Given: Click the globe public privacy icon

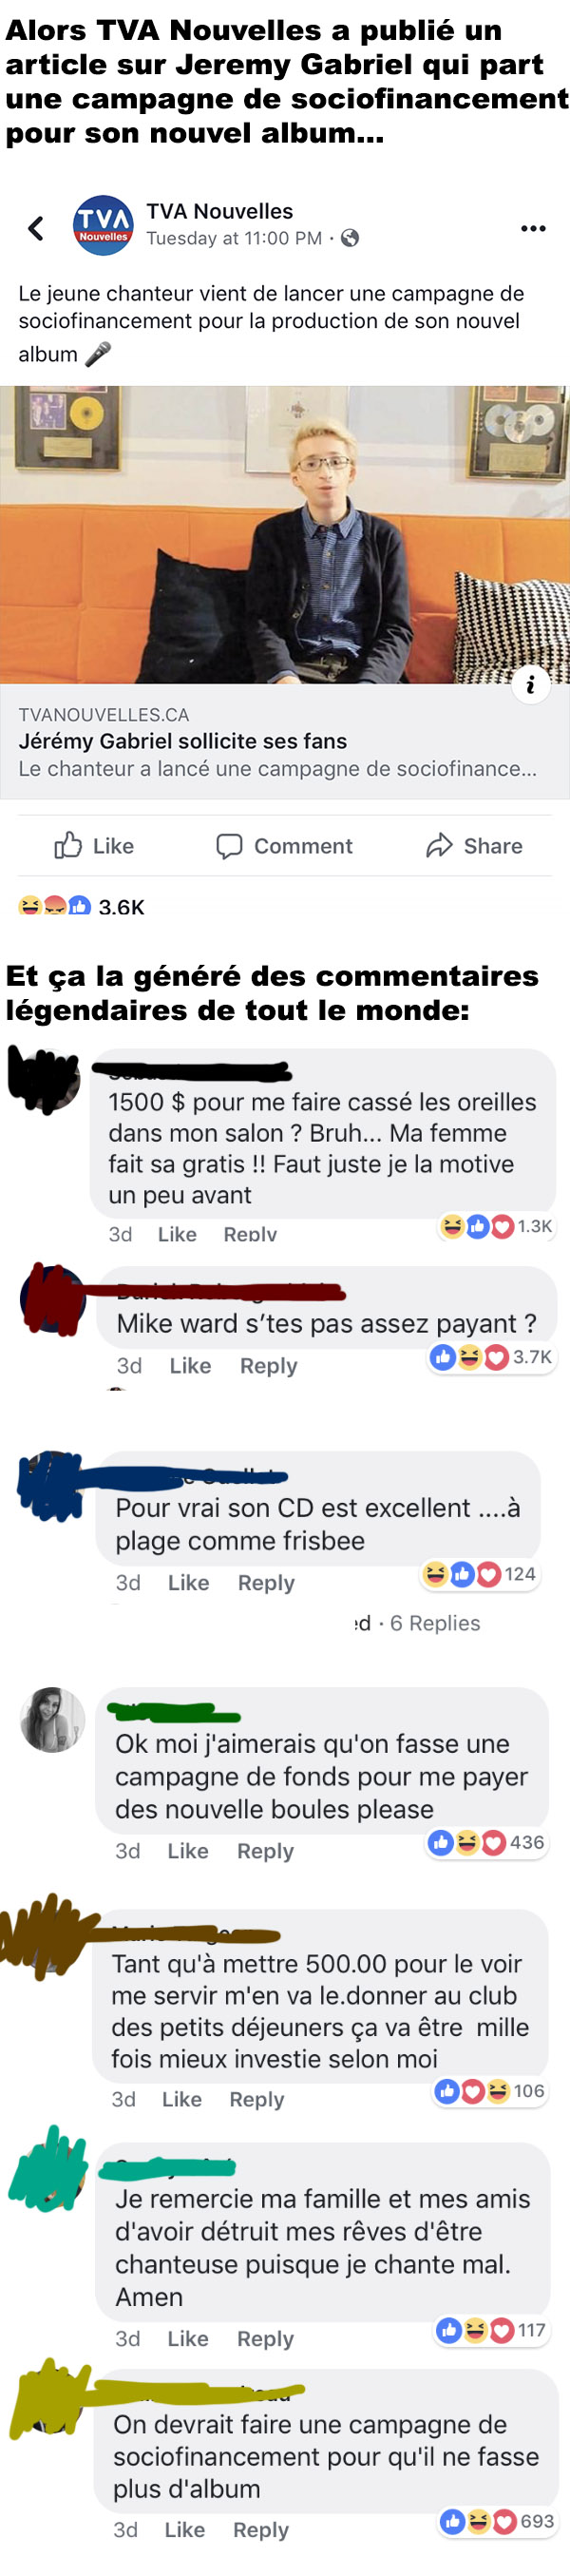Looking at the screenshot, I should click(350, 238).
